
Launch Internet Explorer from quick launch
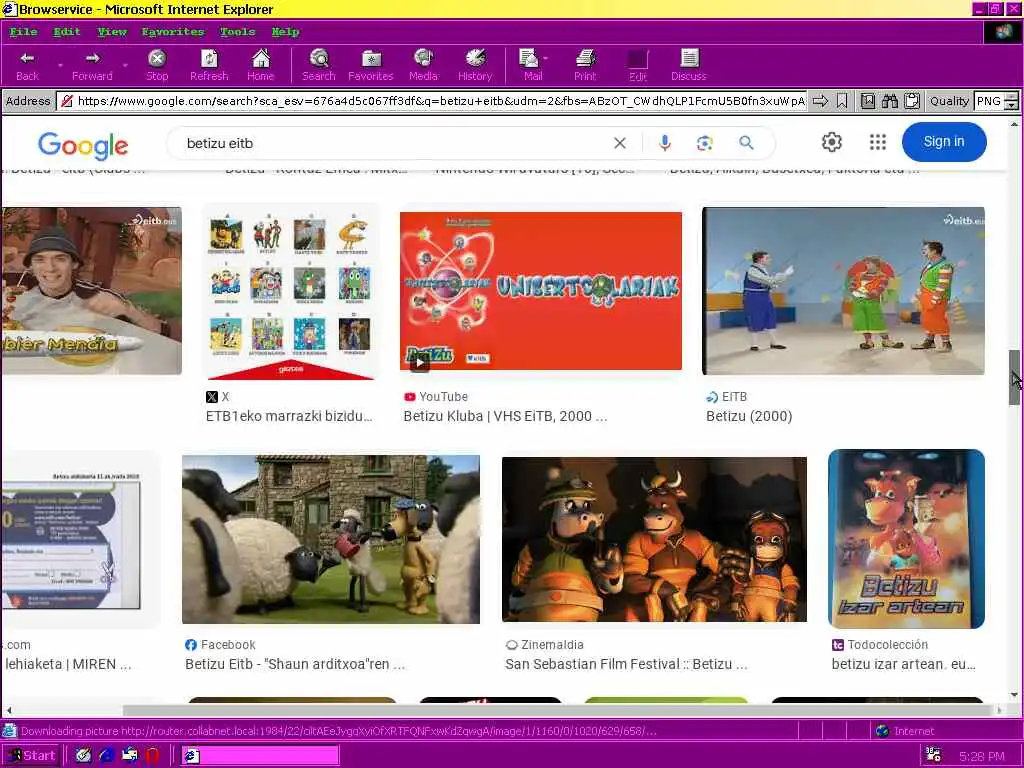tap(106, 756)
